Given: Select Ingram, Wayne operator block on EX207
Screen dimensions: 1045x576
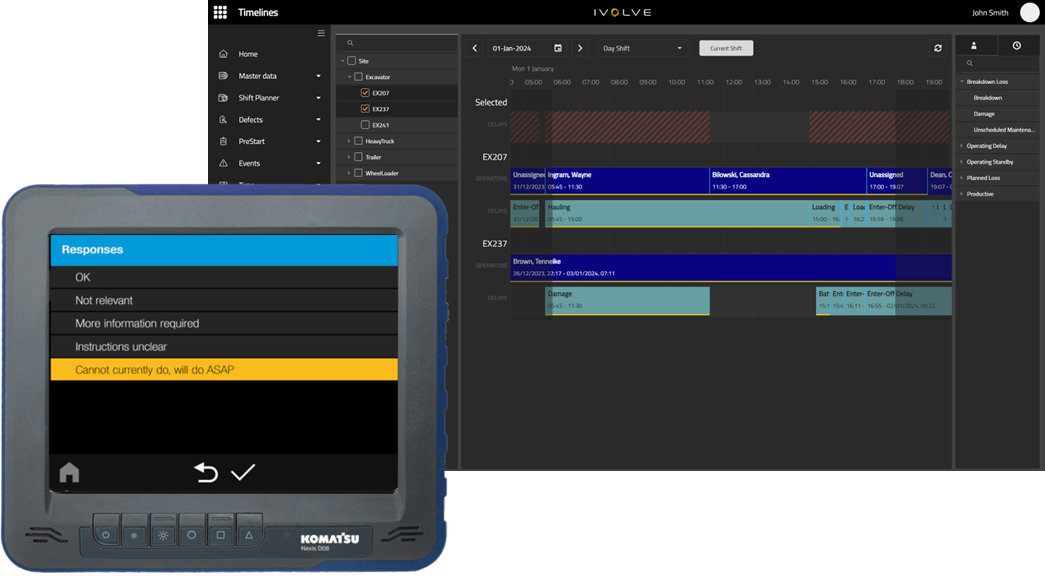Looking at the screenshot, I should pos(627,181).
